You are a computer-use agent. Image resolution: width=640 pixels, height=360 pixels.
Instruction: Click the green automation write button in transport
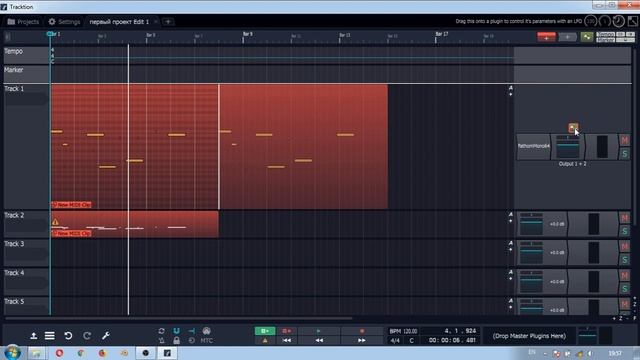[265, 331]
